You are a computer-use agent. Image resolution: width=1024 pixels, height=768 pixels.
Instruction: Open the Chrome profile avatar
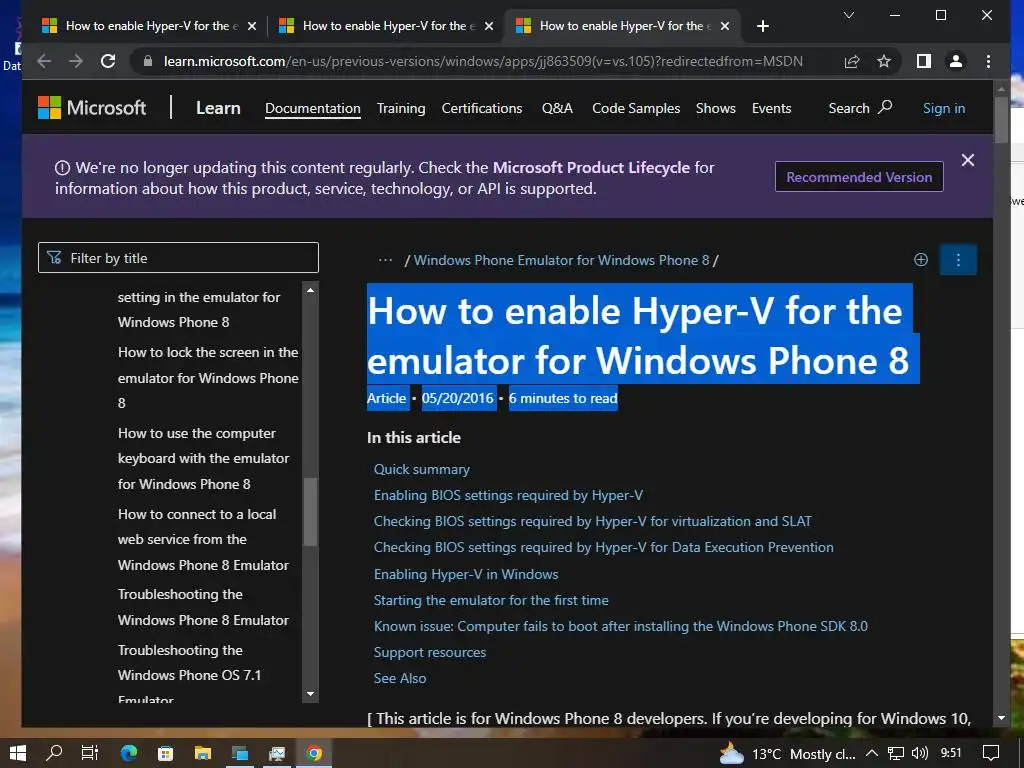pos(955,61)
